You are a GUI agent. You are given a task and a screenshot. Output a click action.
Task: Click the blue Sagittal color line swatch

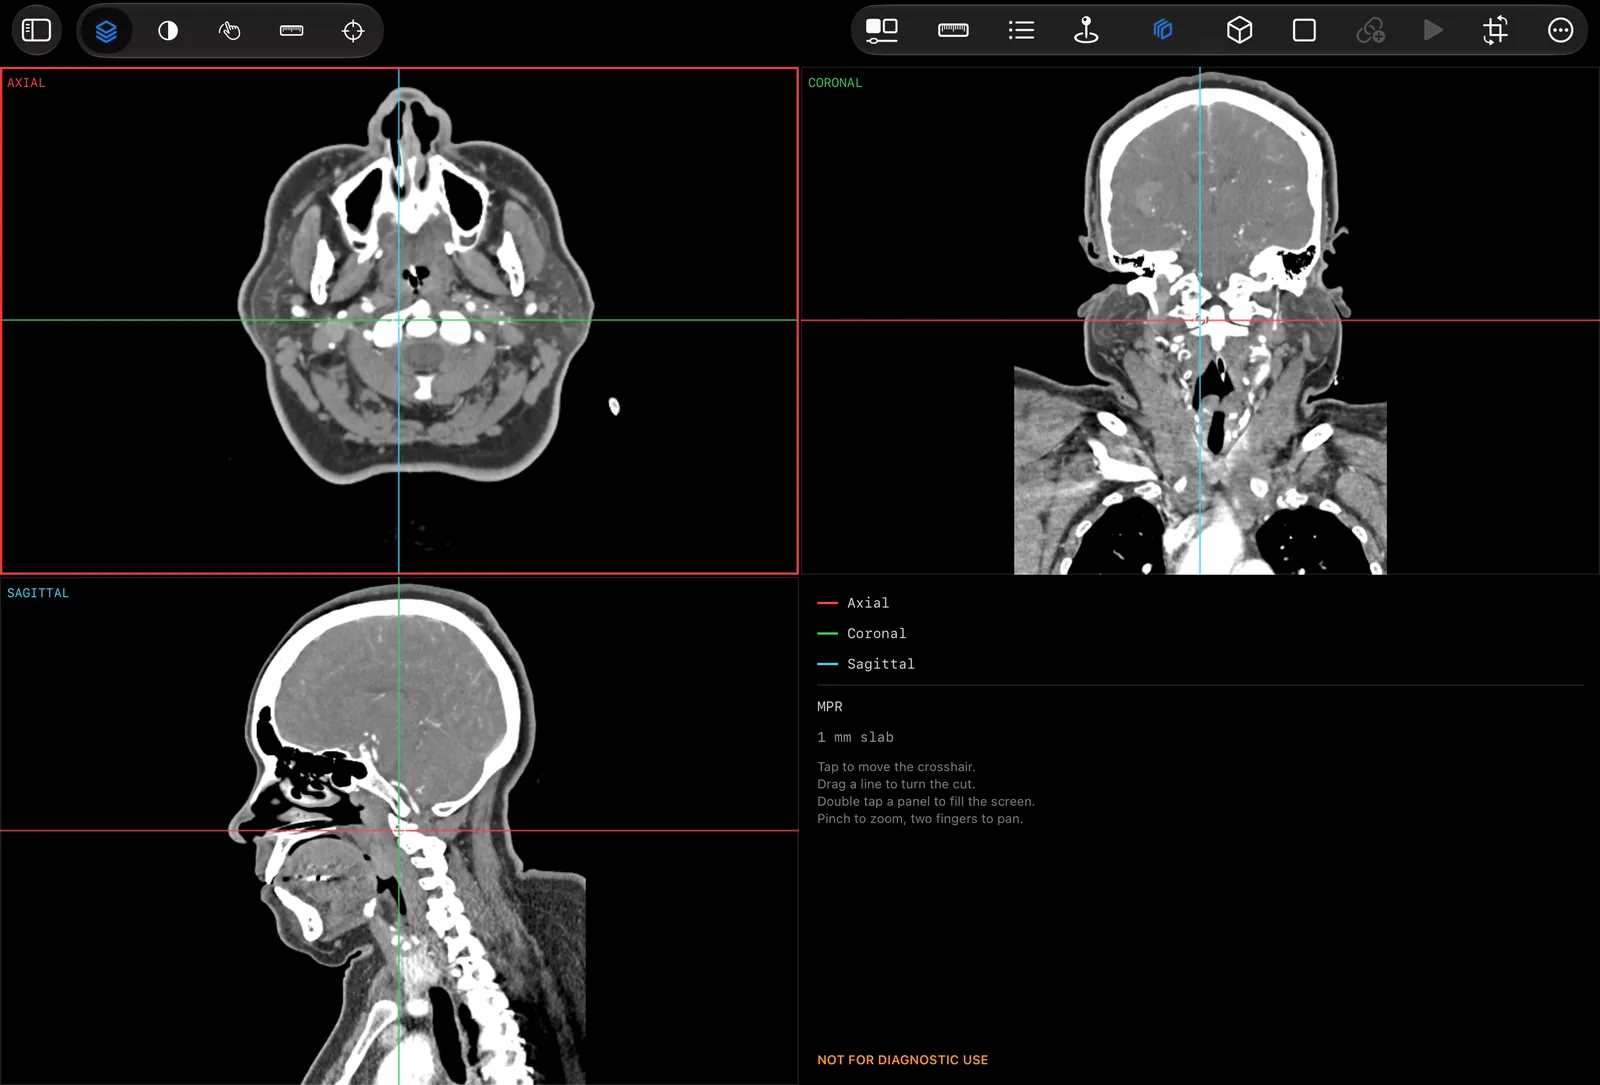(827, 664)
